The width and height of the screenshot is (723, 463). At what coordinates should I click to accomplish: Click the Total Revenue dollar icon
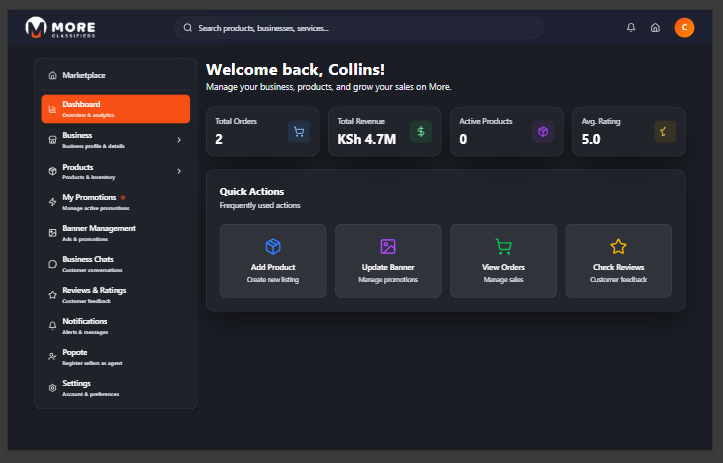tap(421, 131)
